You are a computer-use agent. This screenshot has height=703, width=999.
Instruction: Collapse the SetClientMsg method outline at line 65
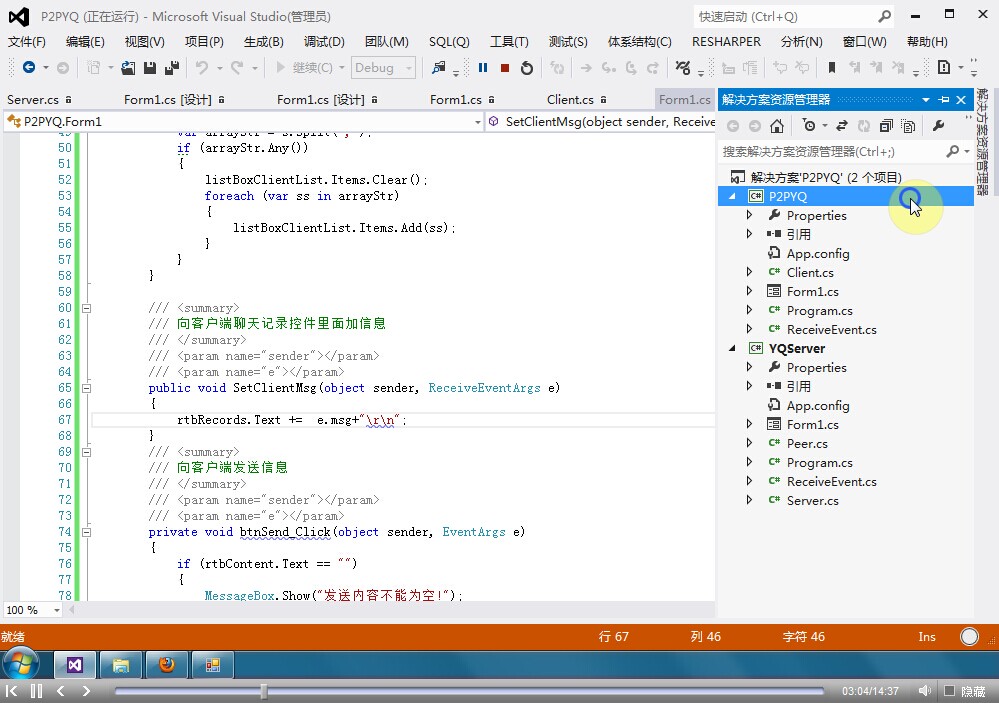tap(86, 388)
